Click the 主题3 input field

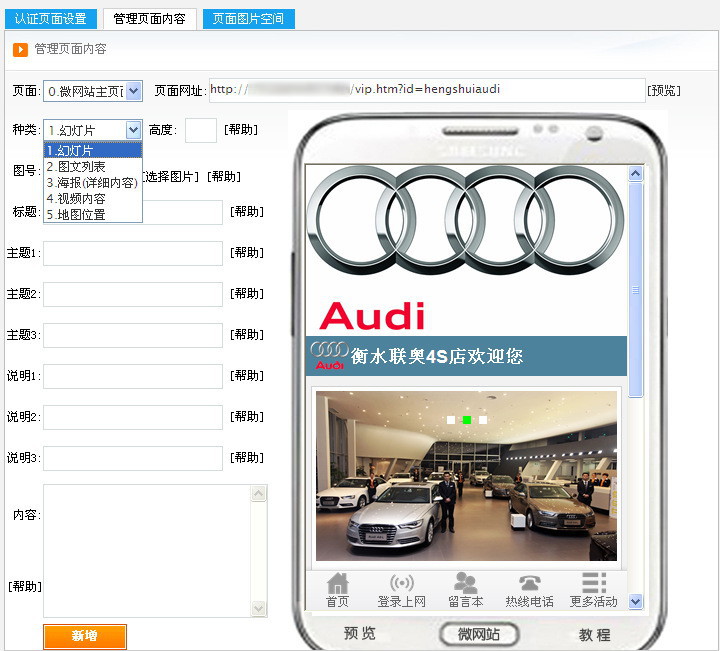pos(133,335)
